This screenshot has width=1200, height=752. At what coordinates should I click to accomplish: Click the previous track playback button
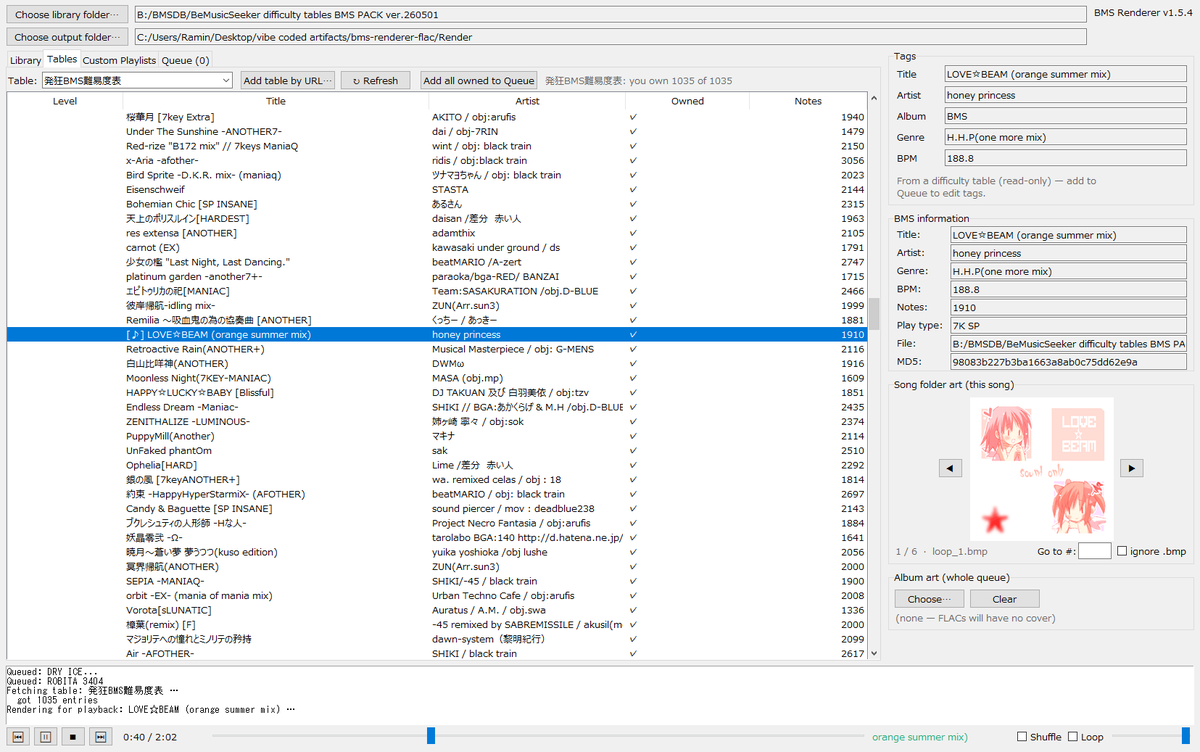tap(18, 737)
